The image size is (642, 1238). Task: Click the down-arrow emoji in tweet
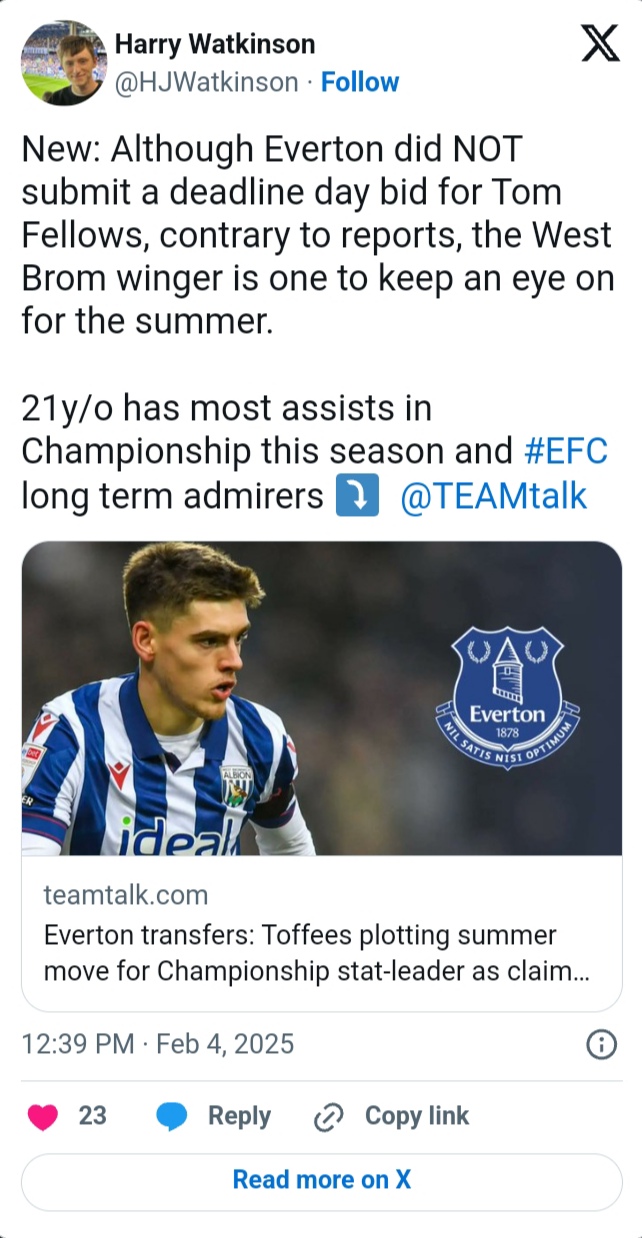point(356,496)
